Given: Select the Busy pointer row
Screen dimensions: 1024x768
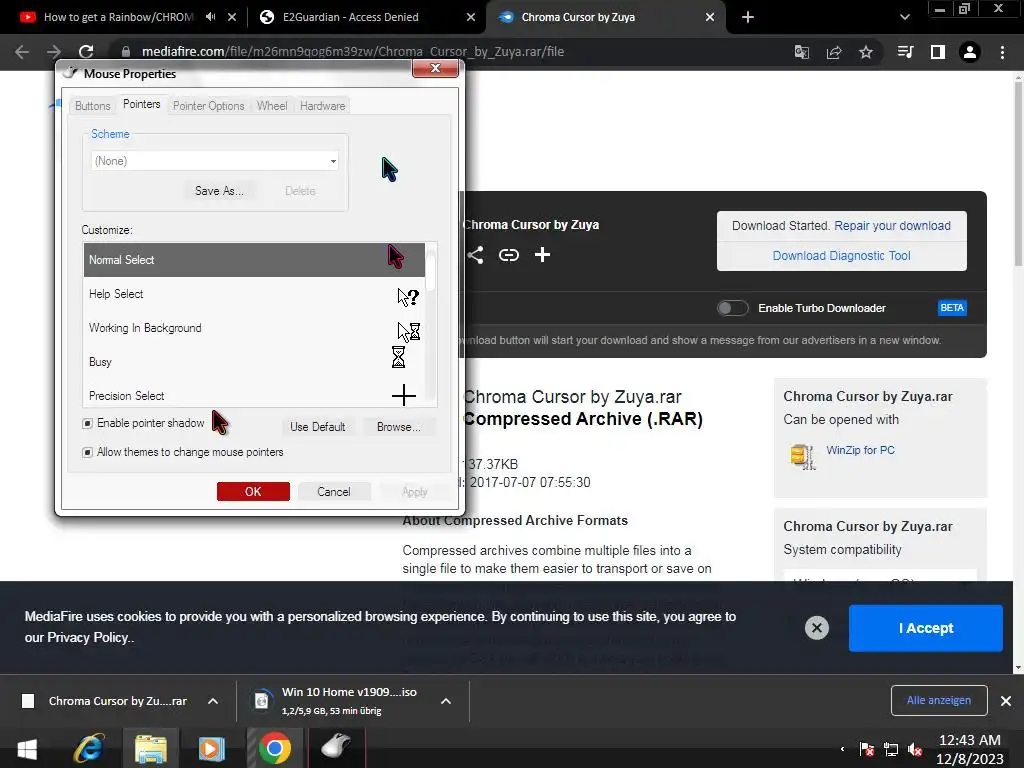Looking at the screenshot, I should [254, 362].
